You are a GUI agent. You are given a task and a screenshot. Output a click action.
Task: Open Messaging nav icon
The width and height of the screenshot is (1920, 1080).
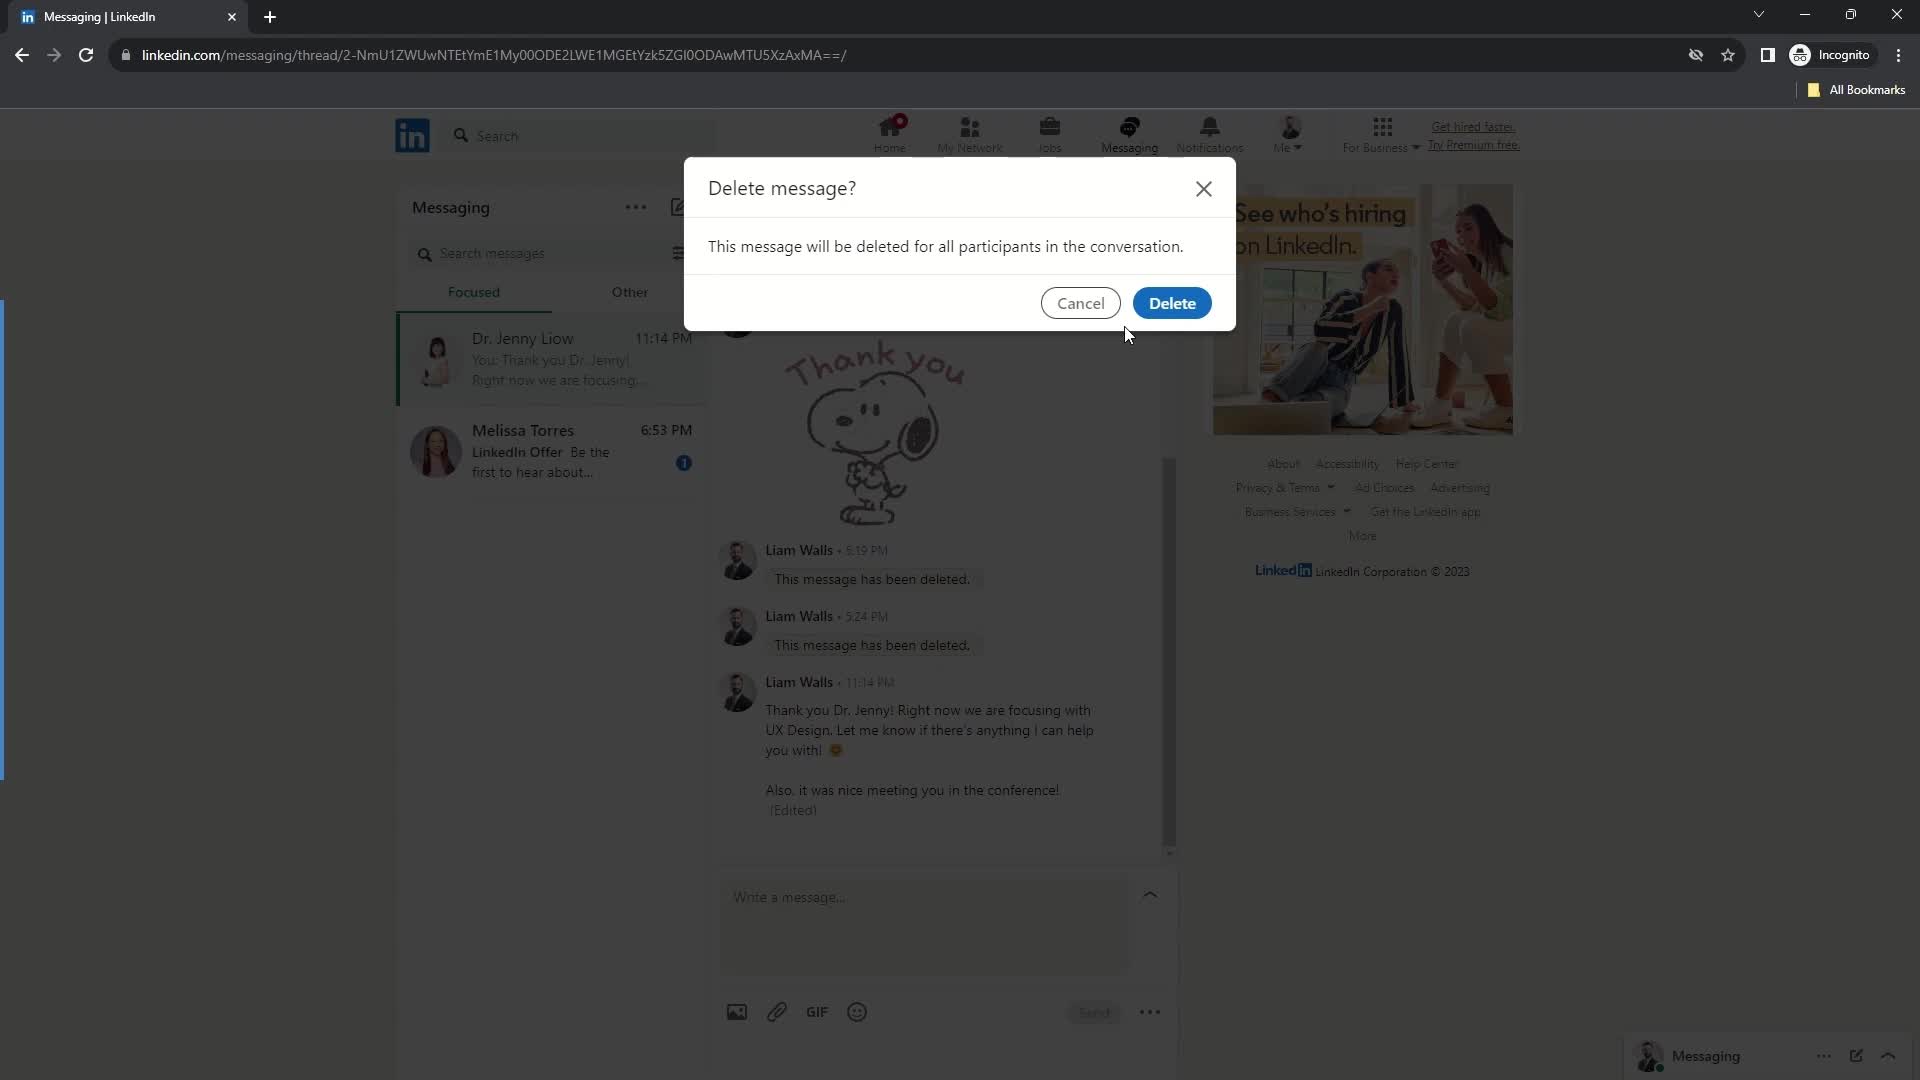(1130, 134)
